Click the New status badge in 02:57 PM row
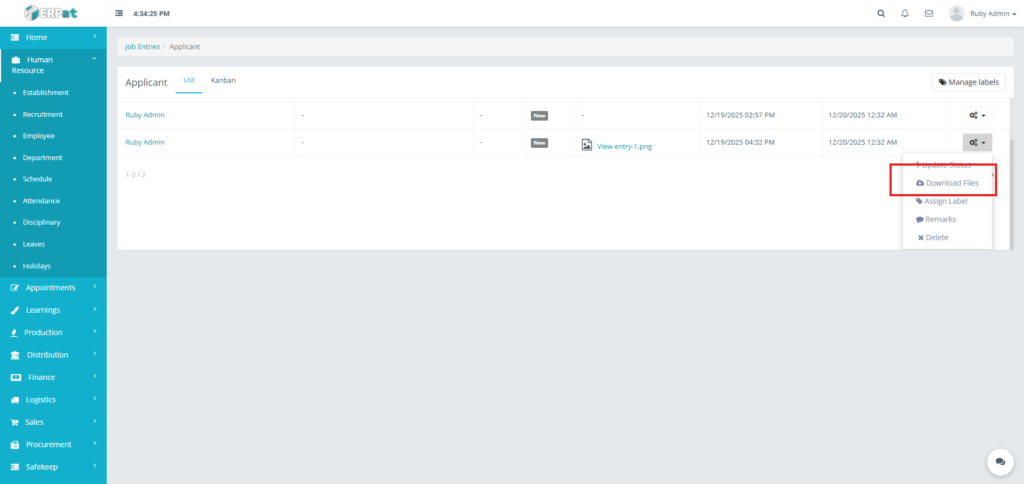The height and width of the screenshot is (484, 1024). (x=539, y=116)
